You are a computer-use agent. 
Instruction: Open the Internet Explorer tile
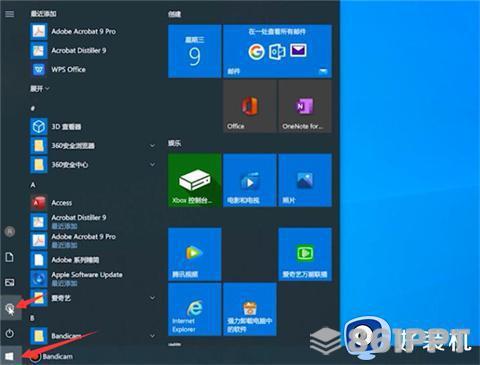pyautogui.click(x=195, y=309)
